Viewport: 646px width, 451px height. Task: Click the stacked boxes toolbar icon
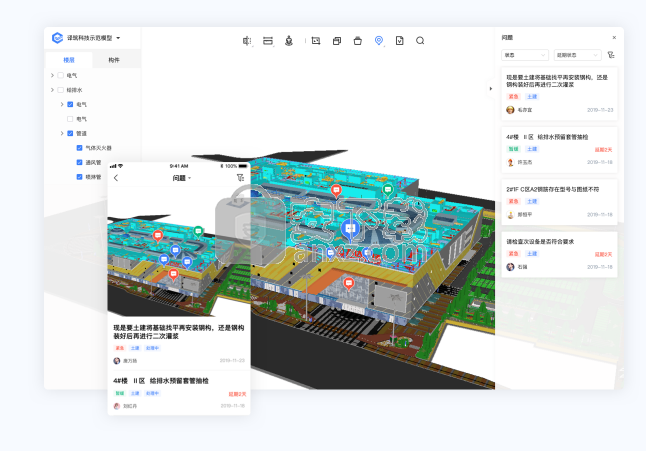coord(337,41)
